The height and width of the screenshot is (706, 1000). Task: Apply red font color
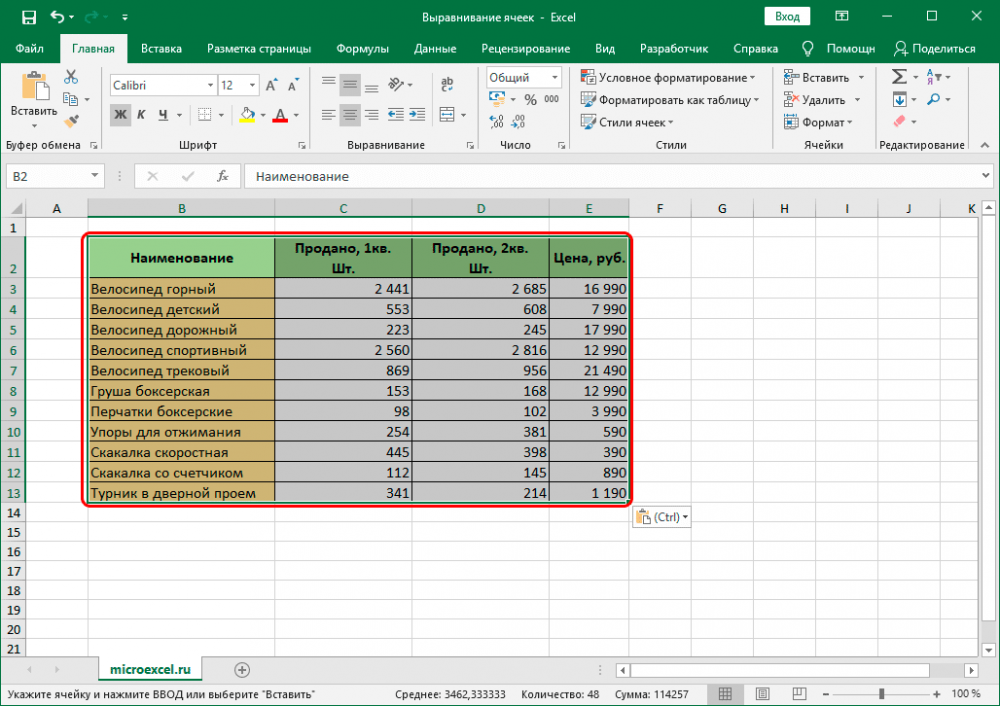pyautogui.click(x=280, y=115)
